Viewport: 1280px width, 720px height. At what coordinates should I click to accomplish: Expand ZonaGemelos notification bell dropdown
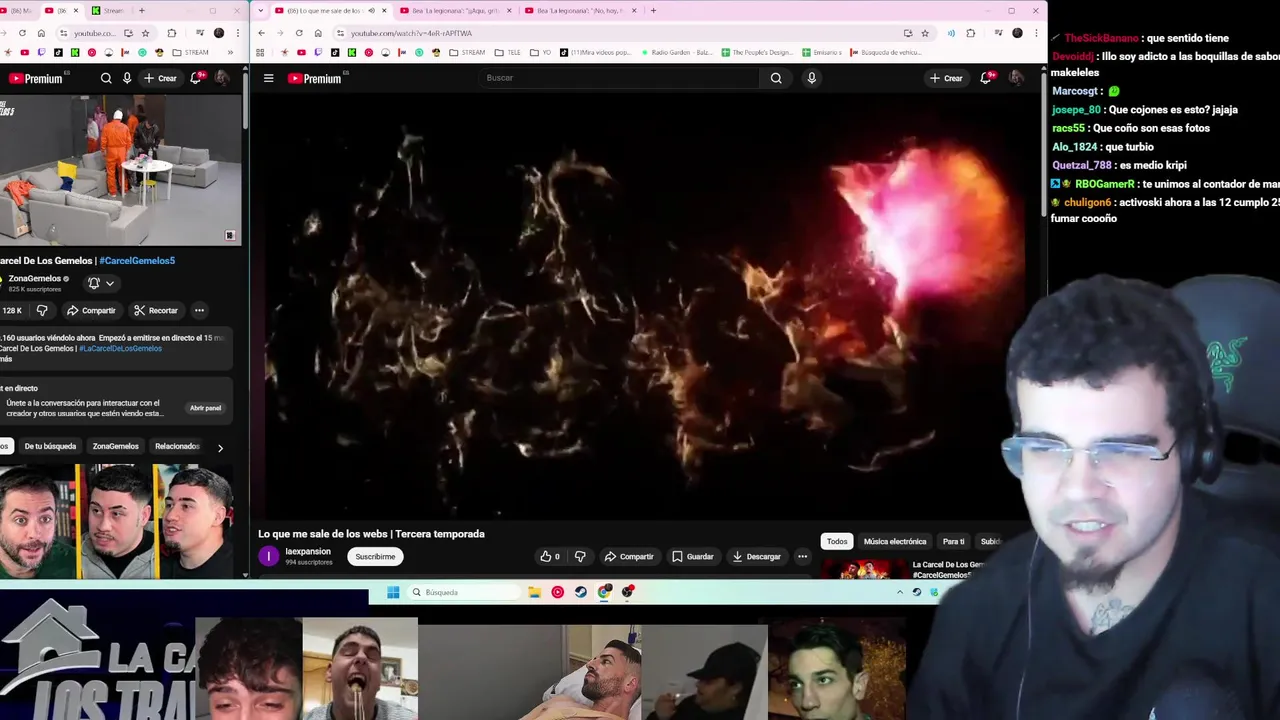tap(101, 284)
